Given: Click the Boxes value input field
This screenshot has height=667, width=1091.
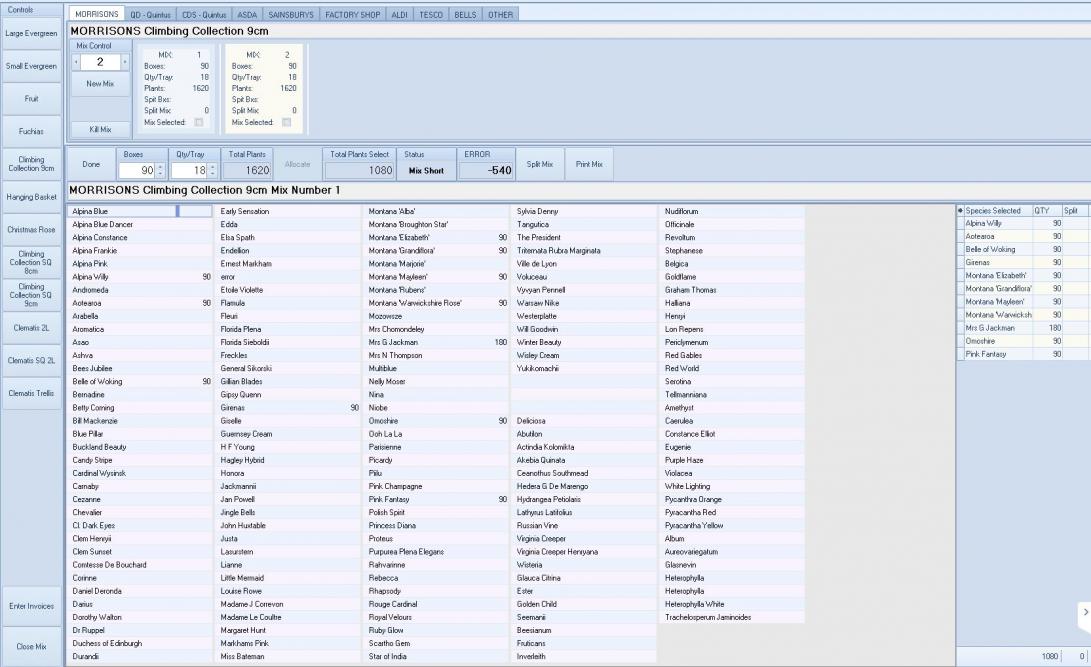Looking at the screenshot, I should click(138, 170).
